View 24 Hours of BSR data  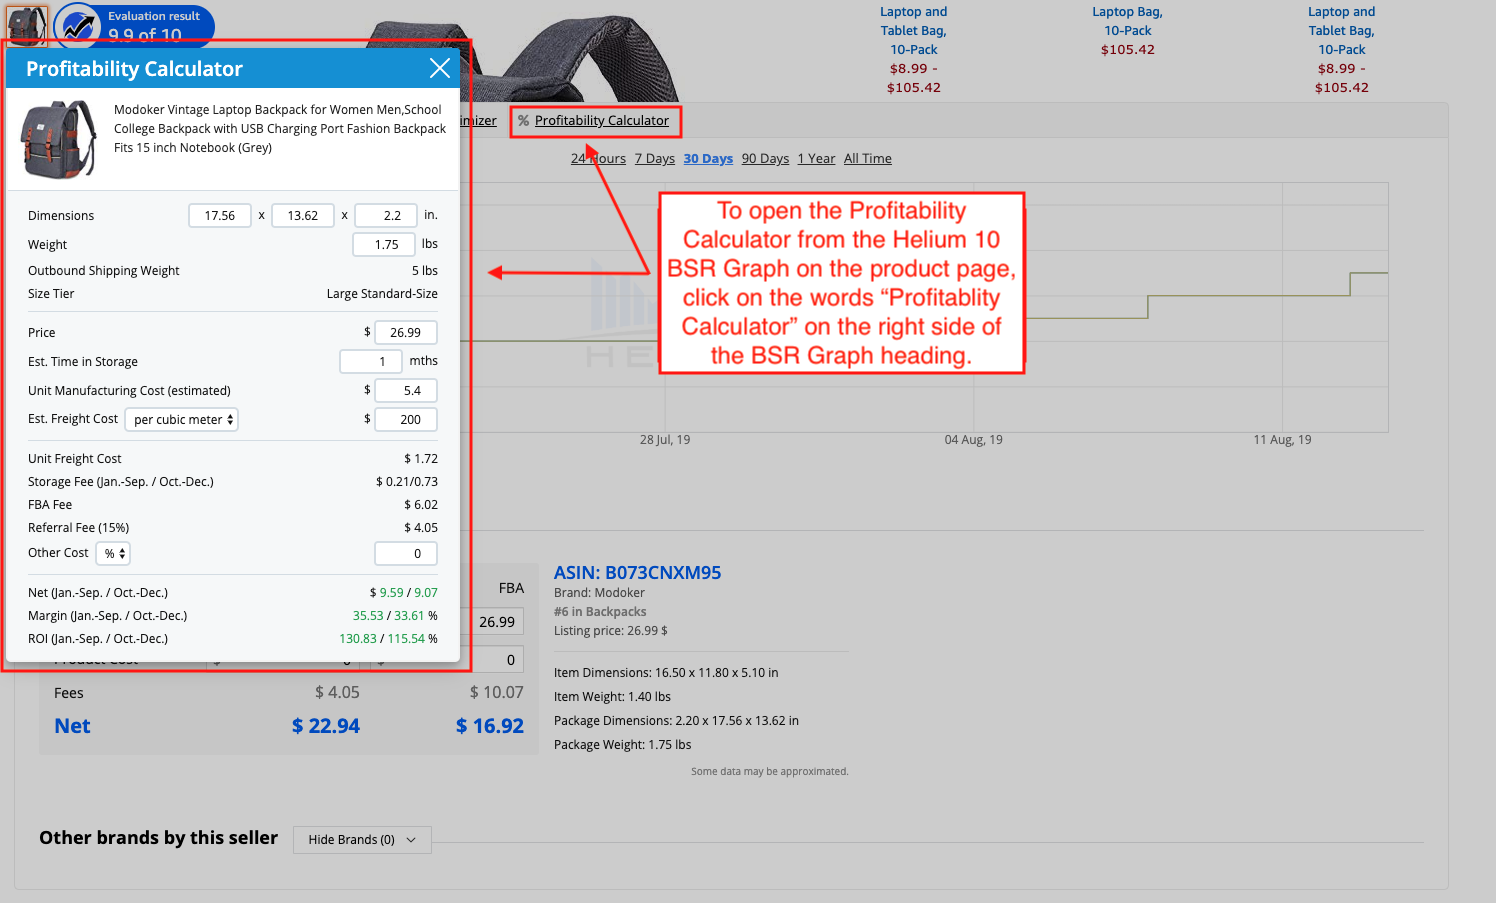point(598,158)
